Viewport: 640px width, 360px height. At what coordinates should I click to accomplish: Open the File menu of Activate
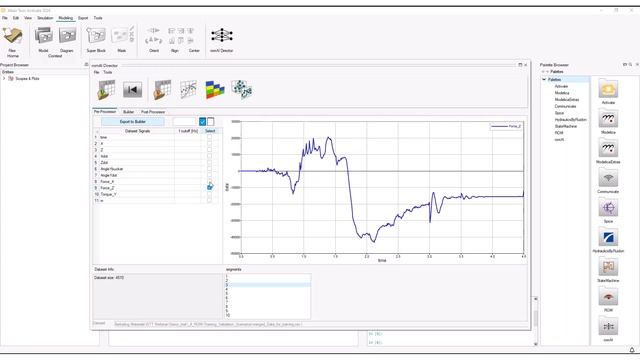[4, 18]
